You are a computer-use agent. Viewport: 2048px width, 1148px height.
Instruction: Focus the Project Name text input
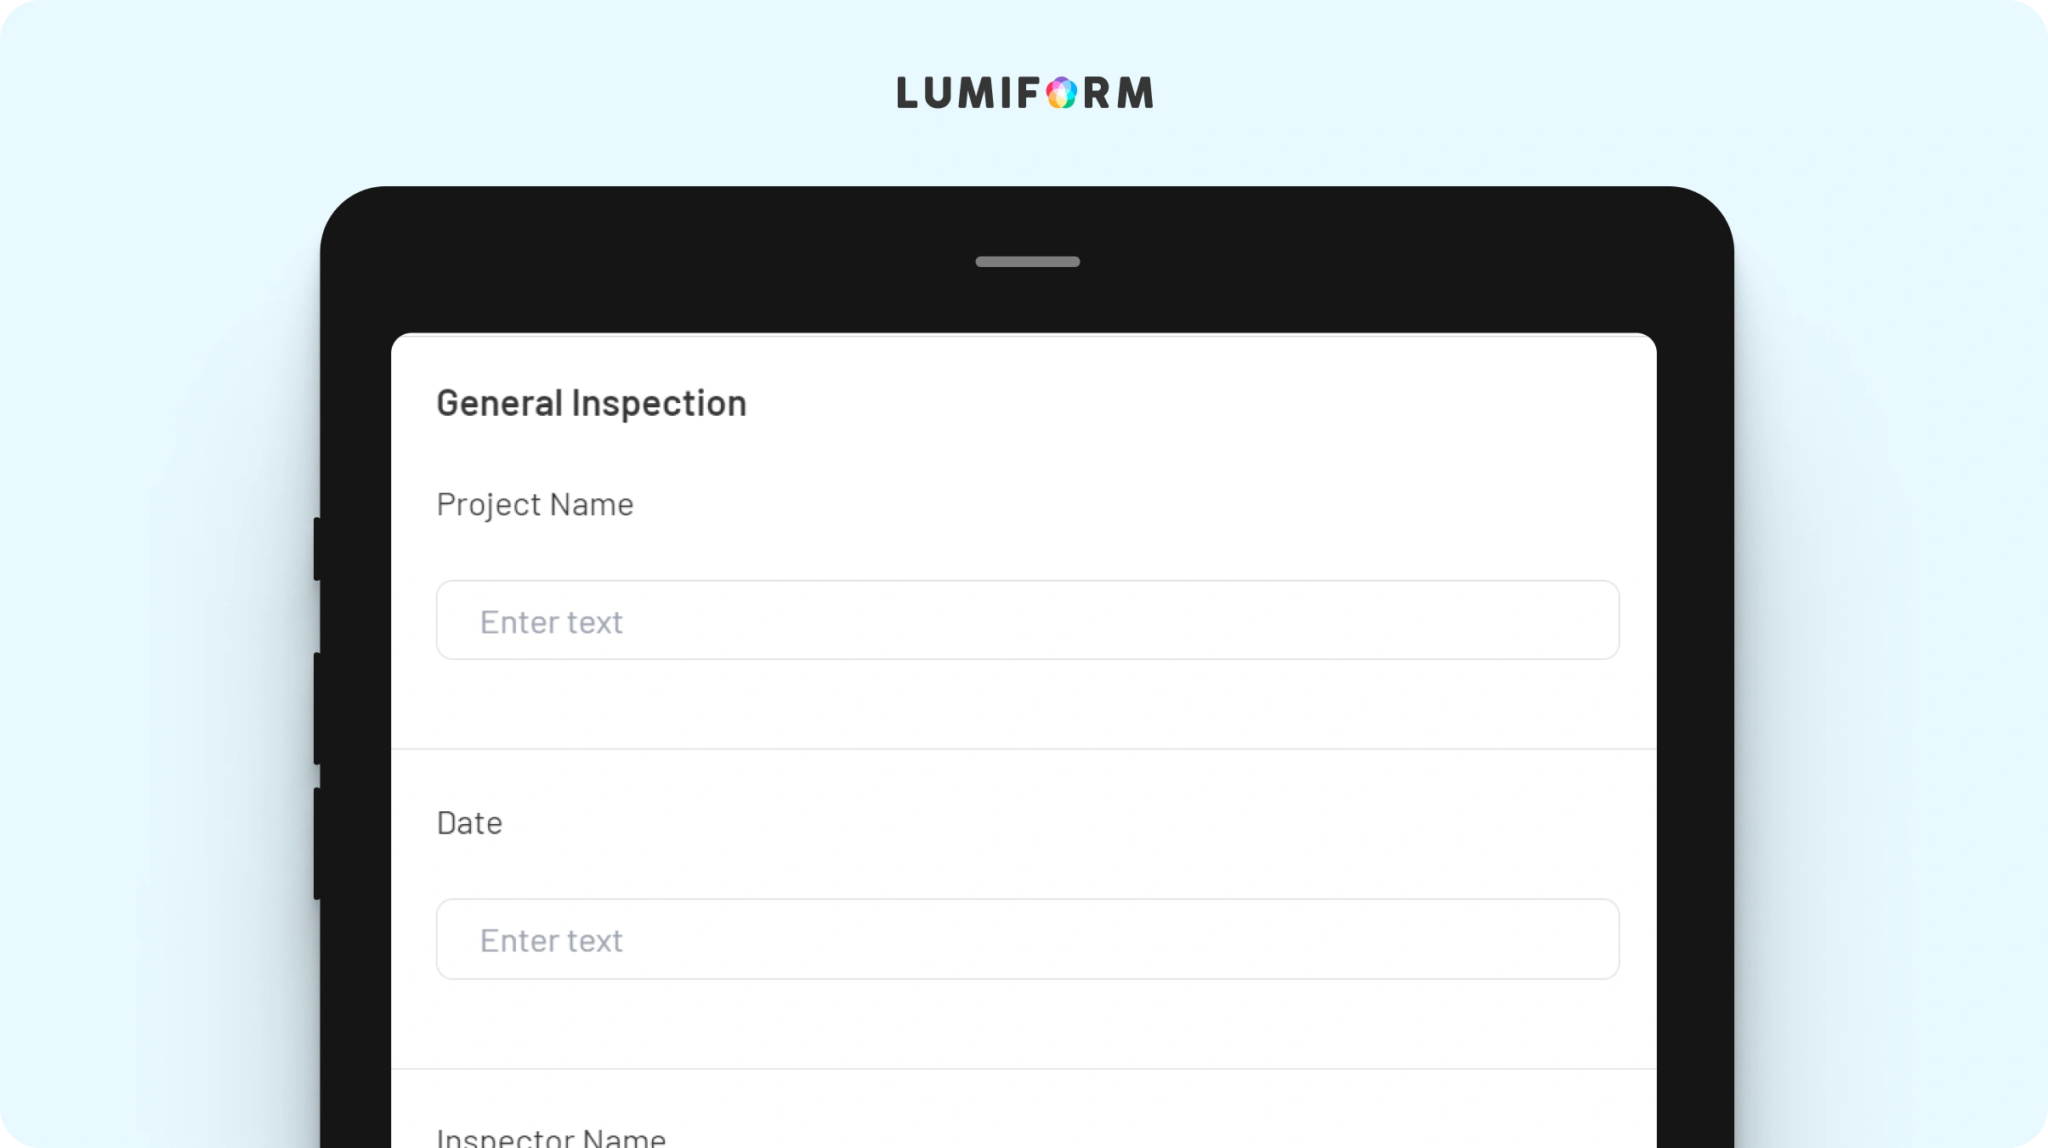click(1027, 620)
